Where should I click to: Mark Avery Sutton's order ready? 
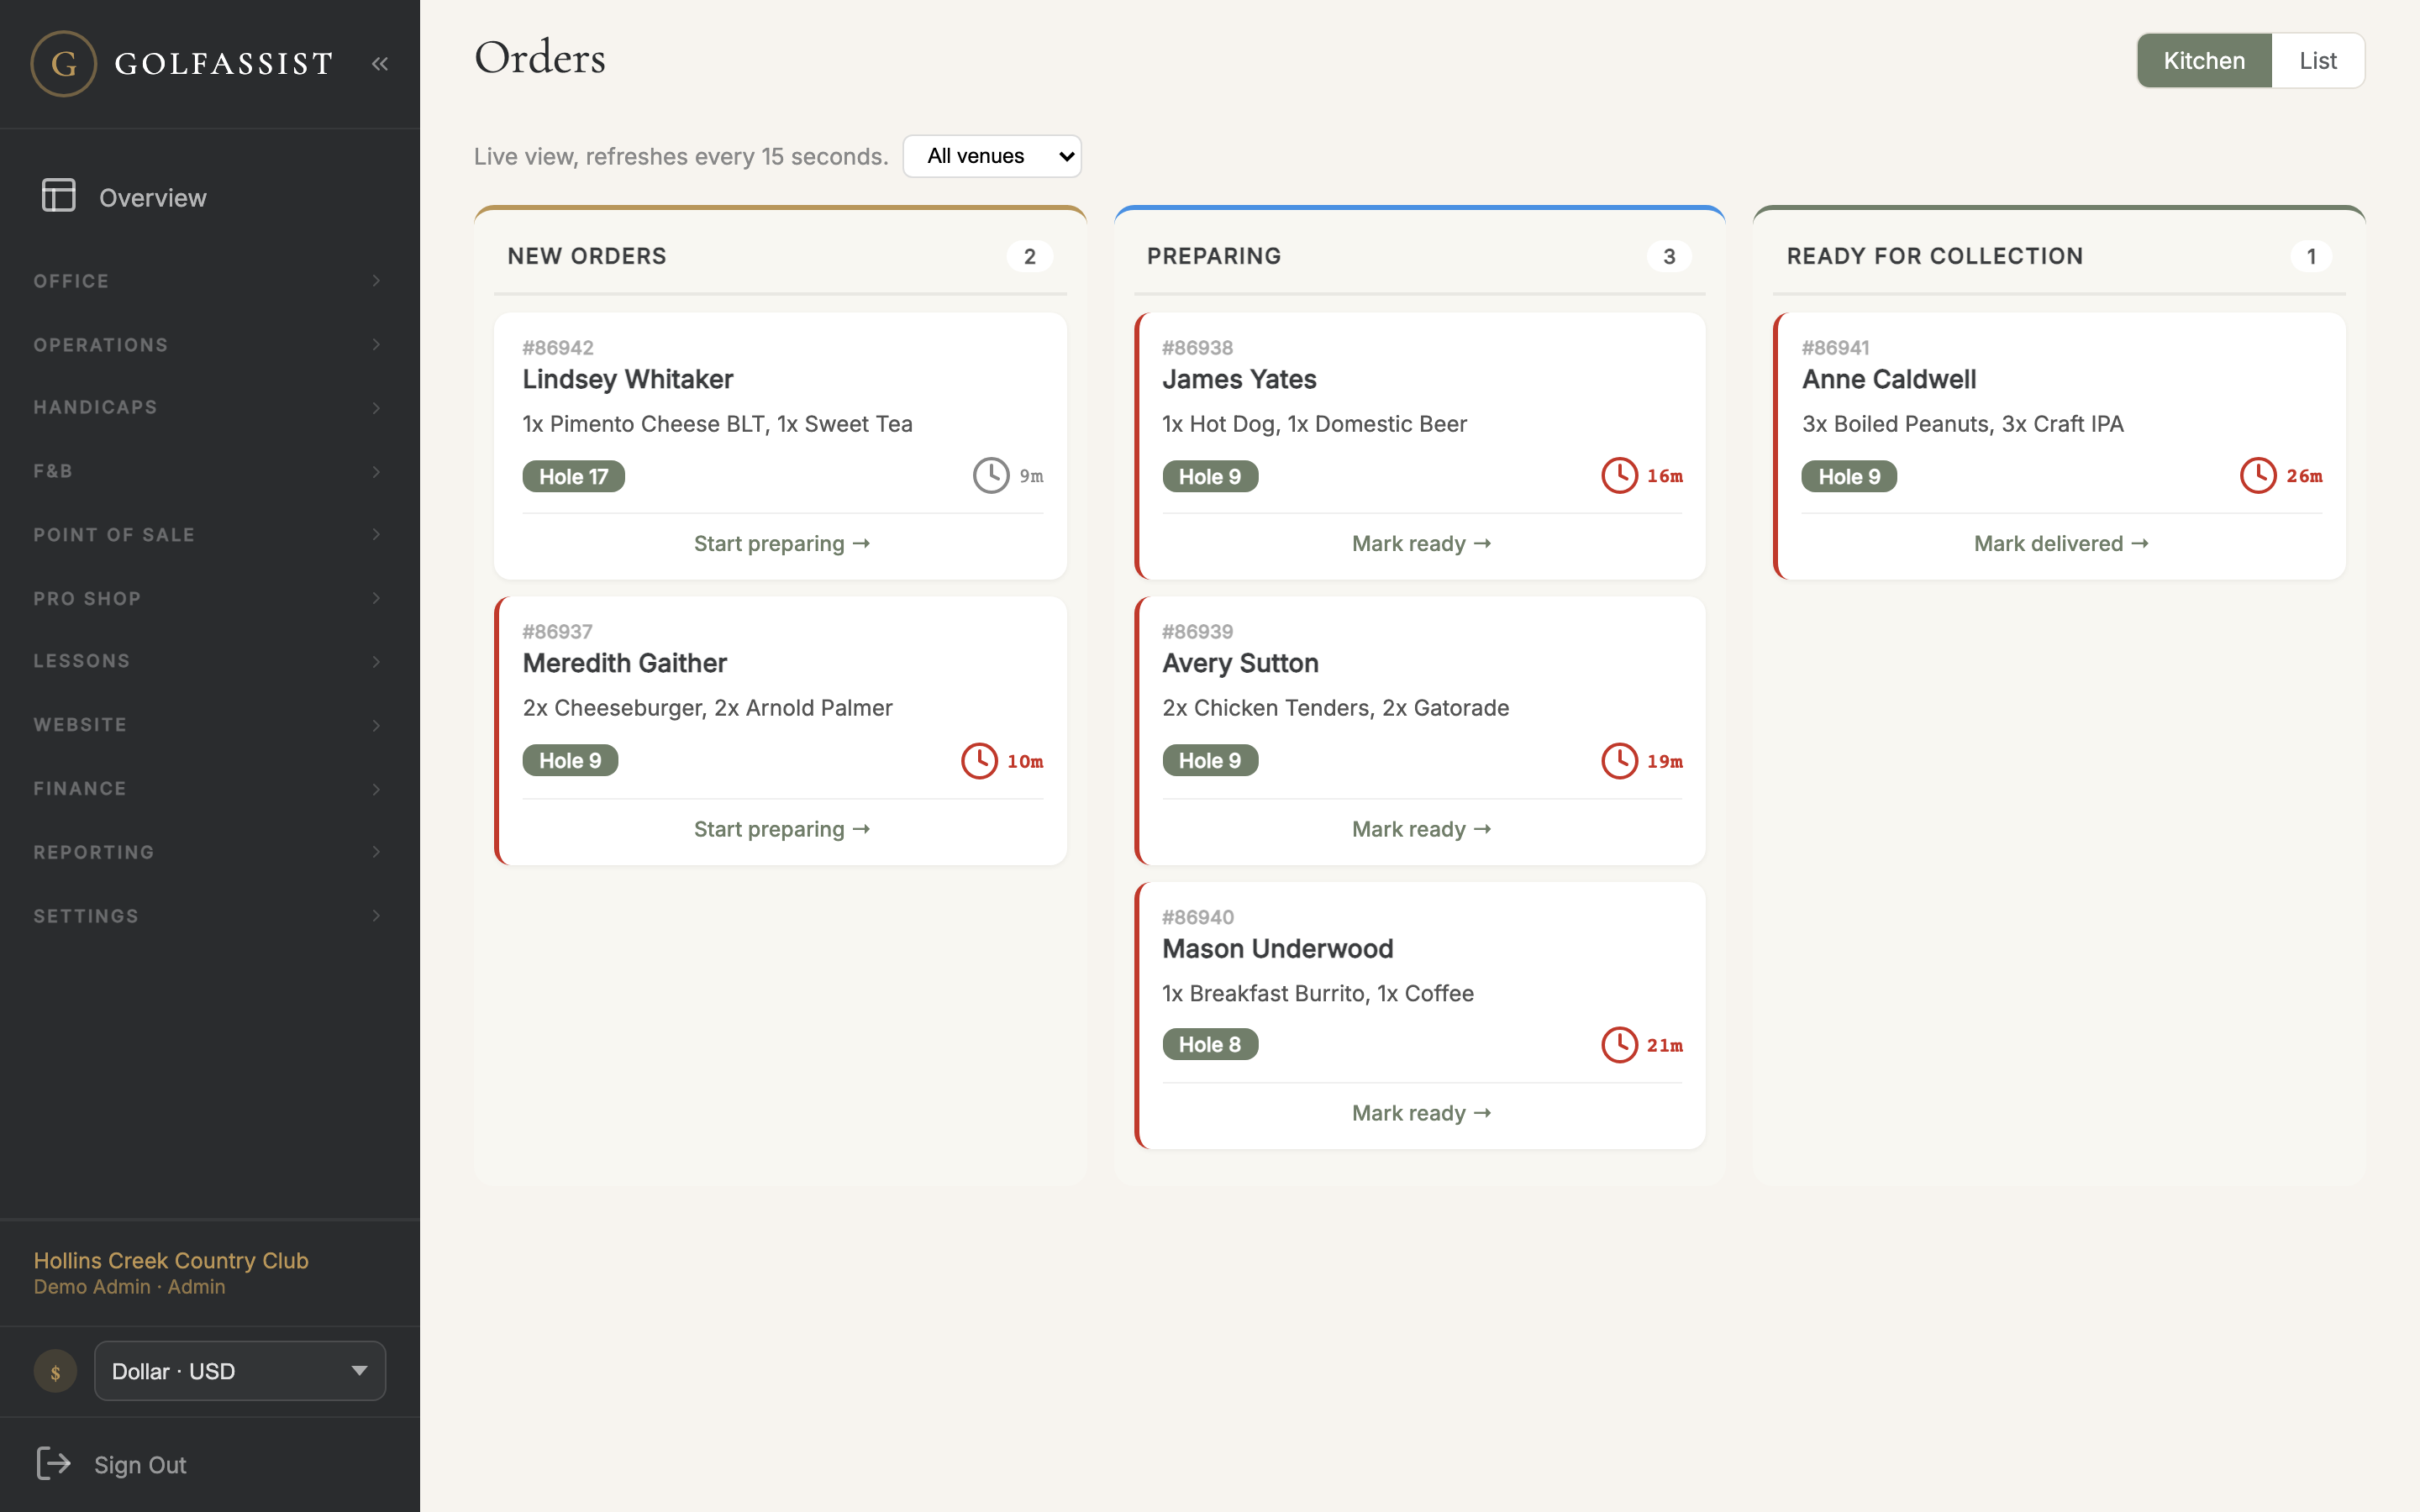click(x=1421, y=829)
